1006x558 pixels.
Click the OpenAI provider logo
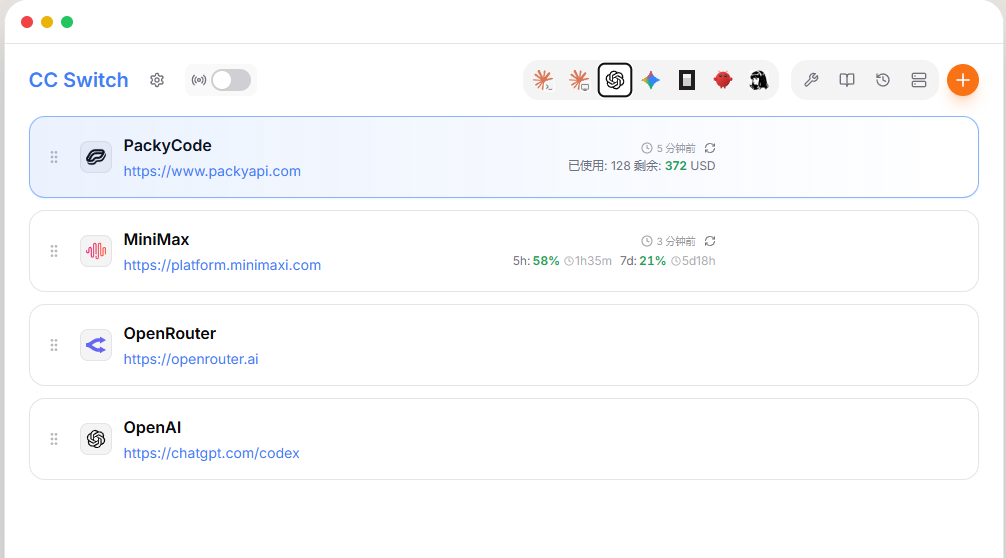click(x=96, y=439)
